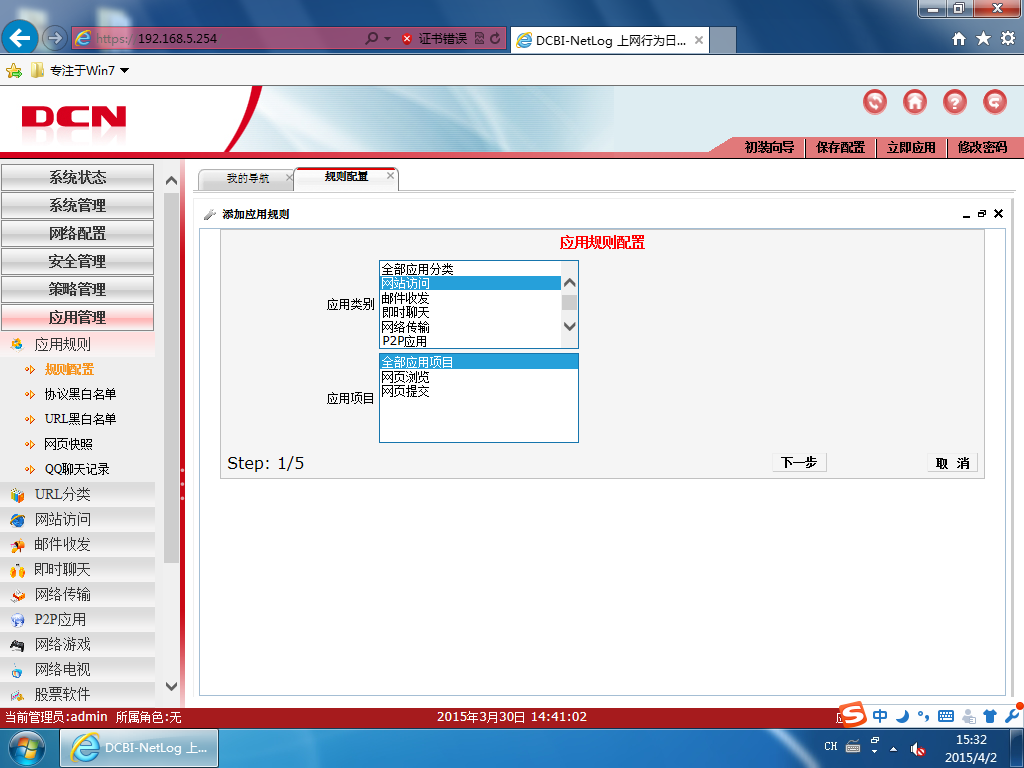Click 立即应用 in the header bar
The image size is (1024, 768).
click(911, 148)
